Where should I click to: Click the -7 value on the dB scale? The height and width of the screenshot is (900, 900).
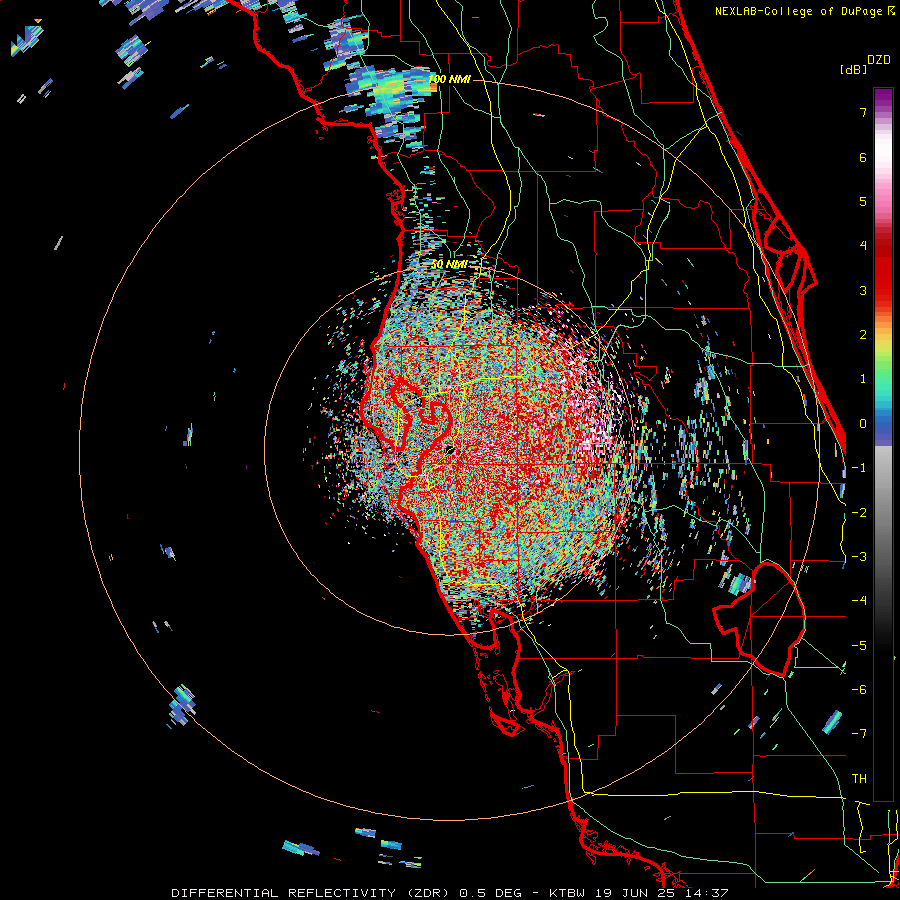(859, 734)
